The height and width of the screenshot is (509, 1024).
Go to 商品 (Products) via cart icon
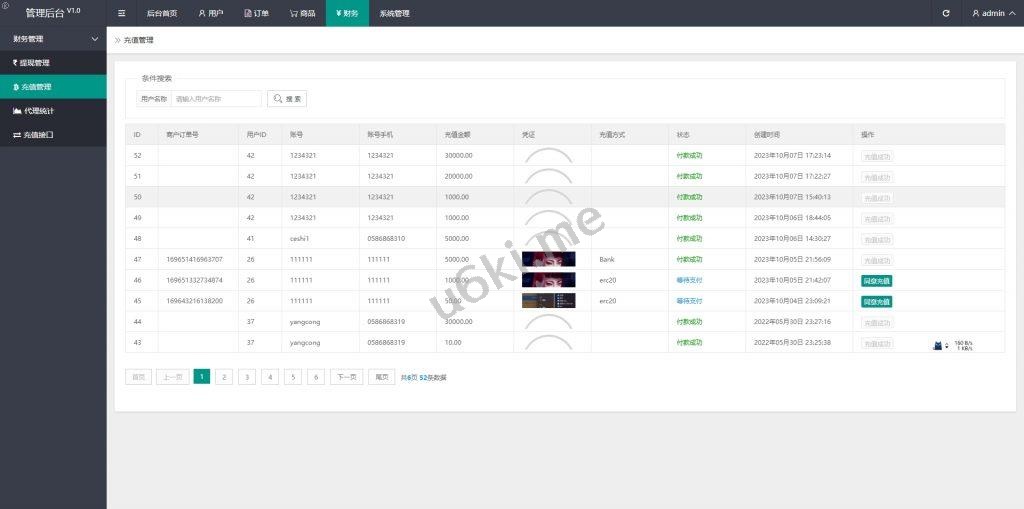[x=302, y=13]
